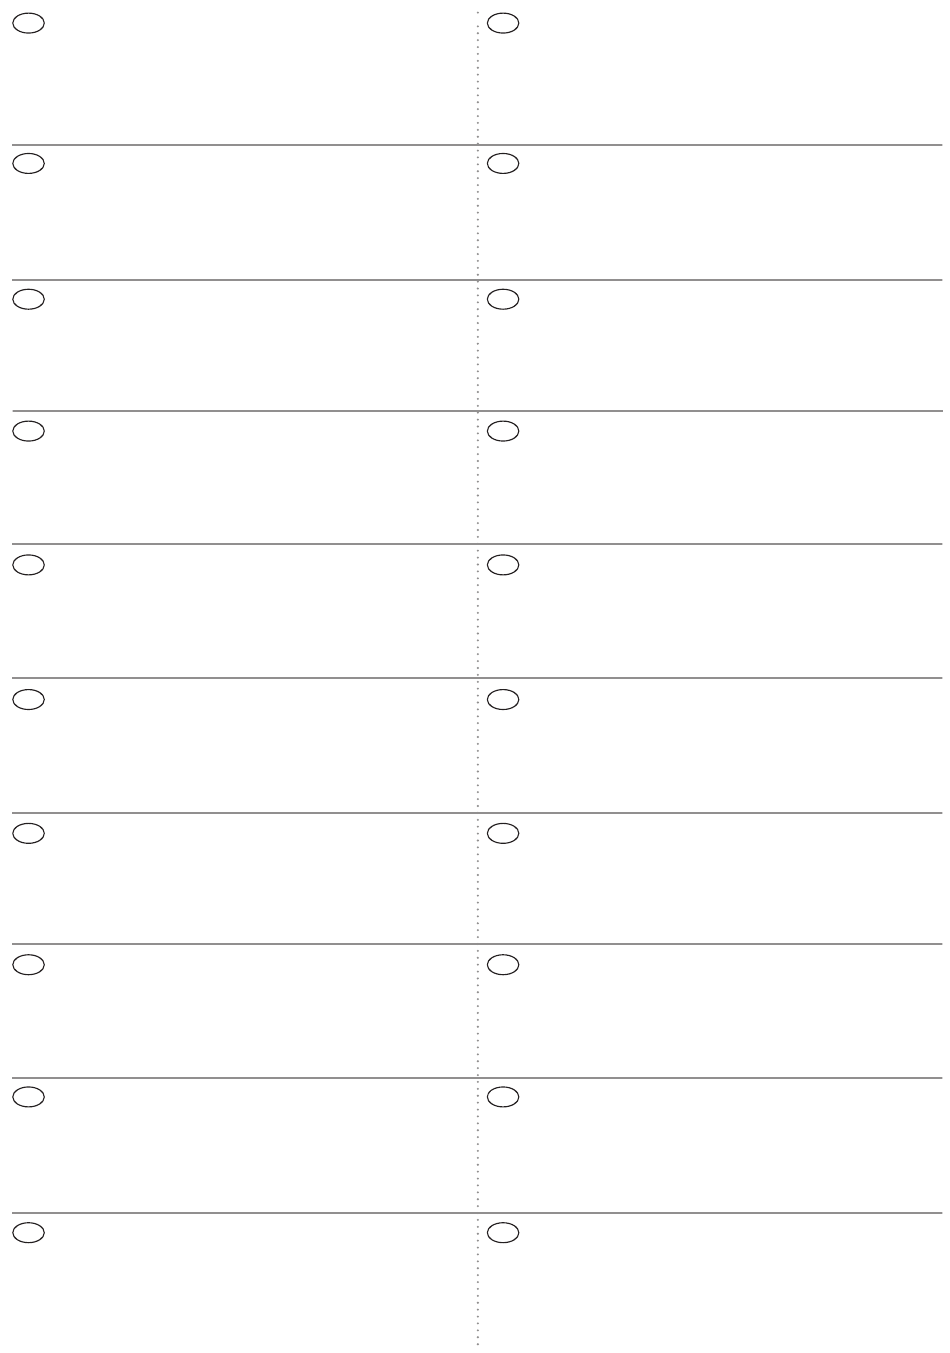Select the ninth-row oval on the right
This screenshot has height=1353, width=950.
[503, 1097]
